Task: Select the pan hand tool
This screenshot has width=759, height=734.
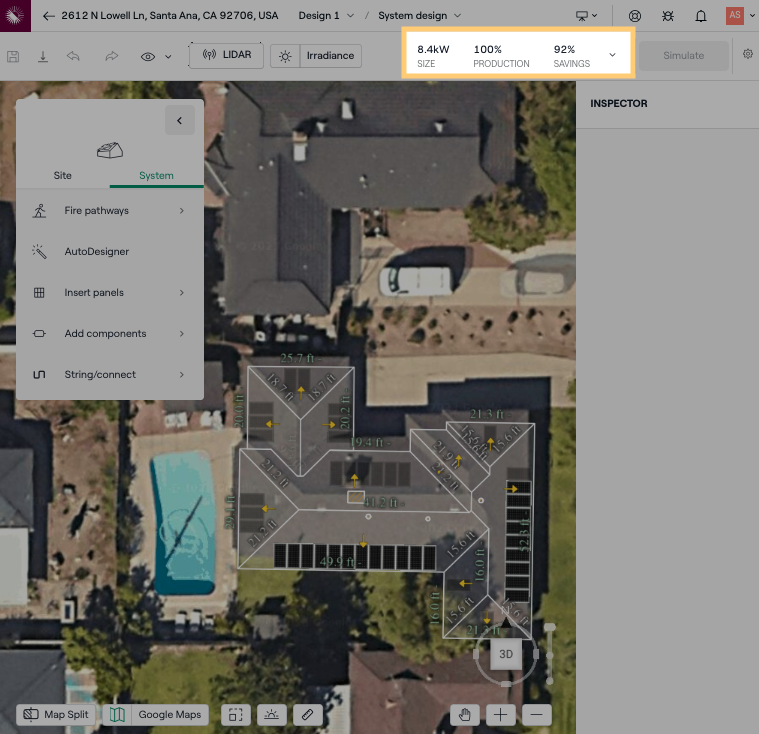Action: pyautogui.click(x=463, y=714)
